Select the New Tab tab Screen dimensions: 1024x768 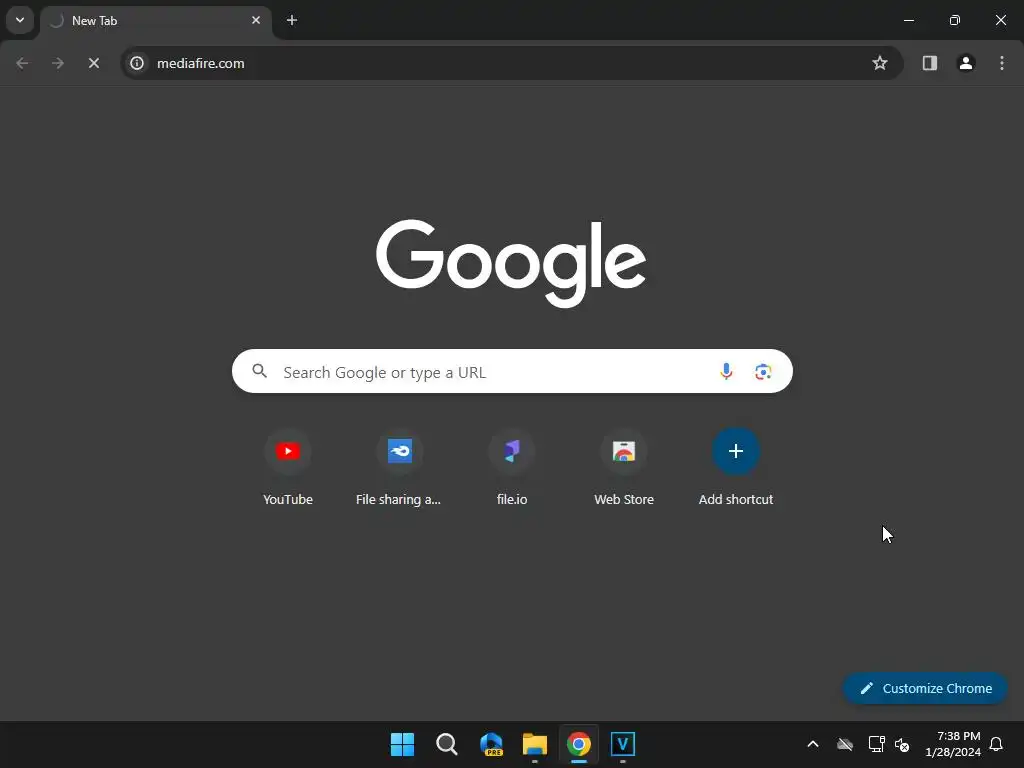[x=155, y=21]
